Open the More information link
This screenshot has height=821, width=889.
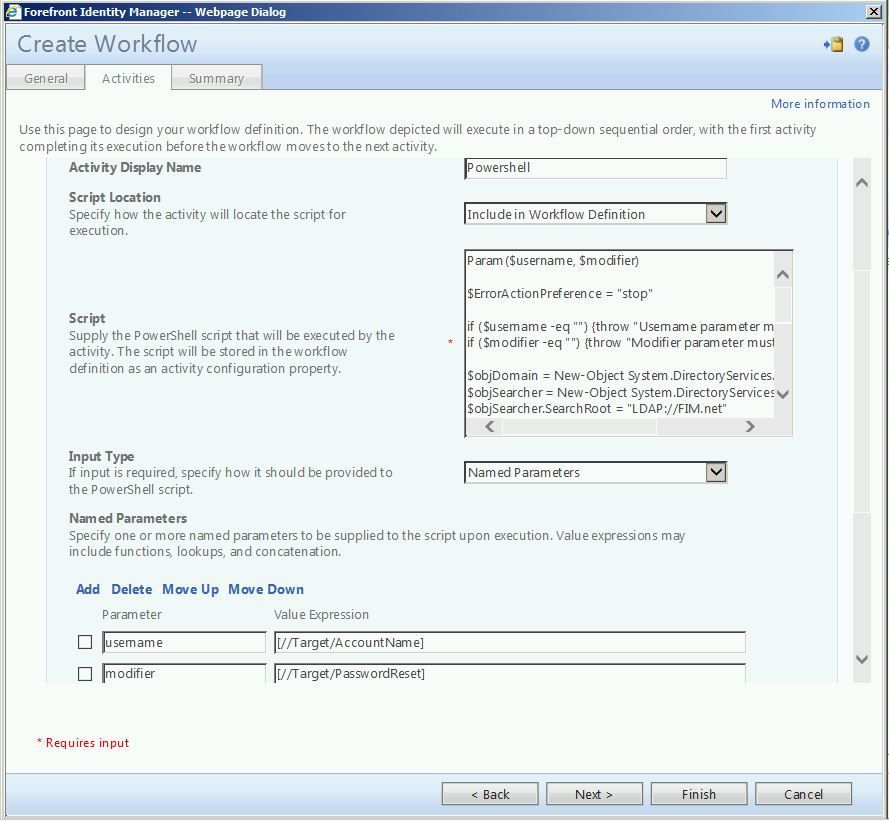click(x=820, y=104)
